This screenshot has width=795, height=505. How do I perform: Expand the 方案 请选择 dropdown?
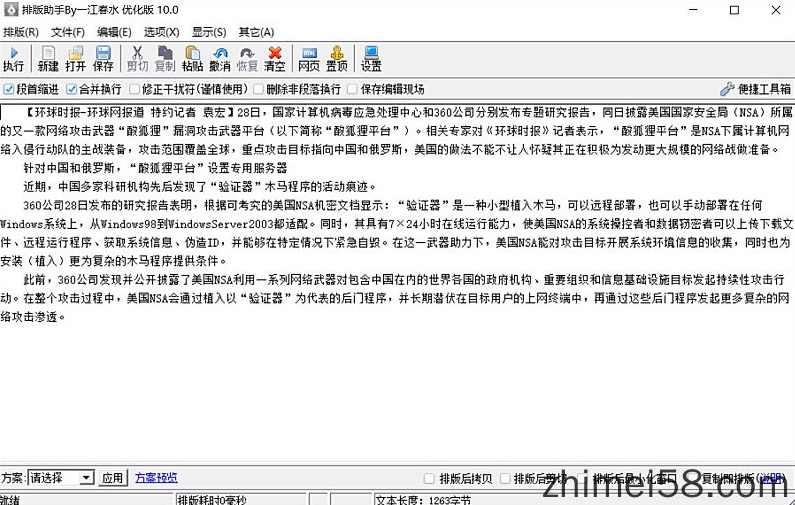tap(87, 478)
